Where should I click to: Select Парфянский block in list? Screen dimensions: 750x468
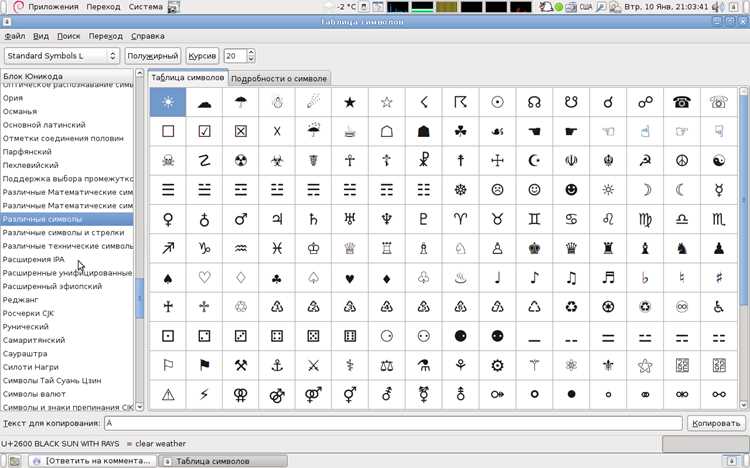point(67,152)
